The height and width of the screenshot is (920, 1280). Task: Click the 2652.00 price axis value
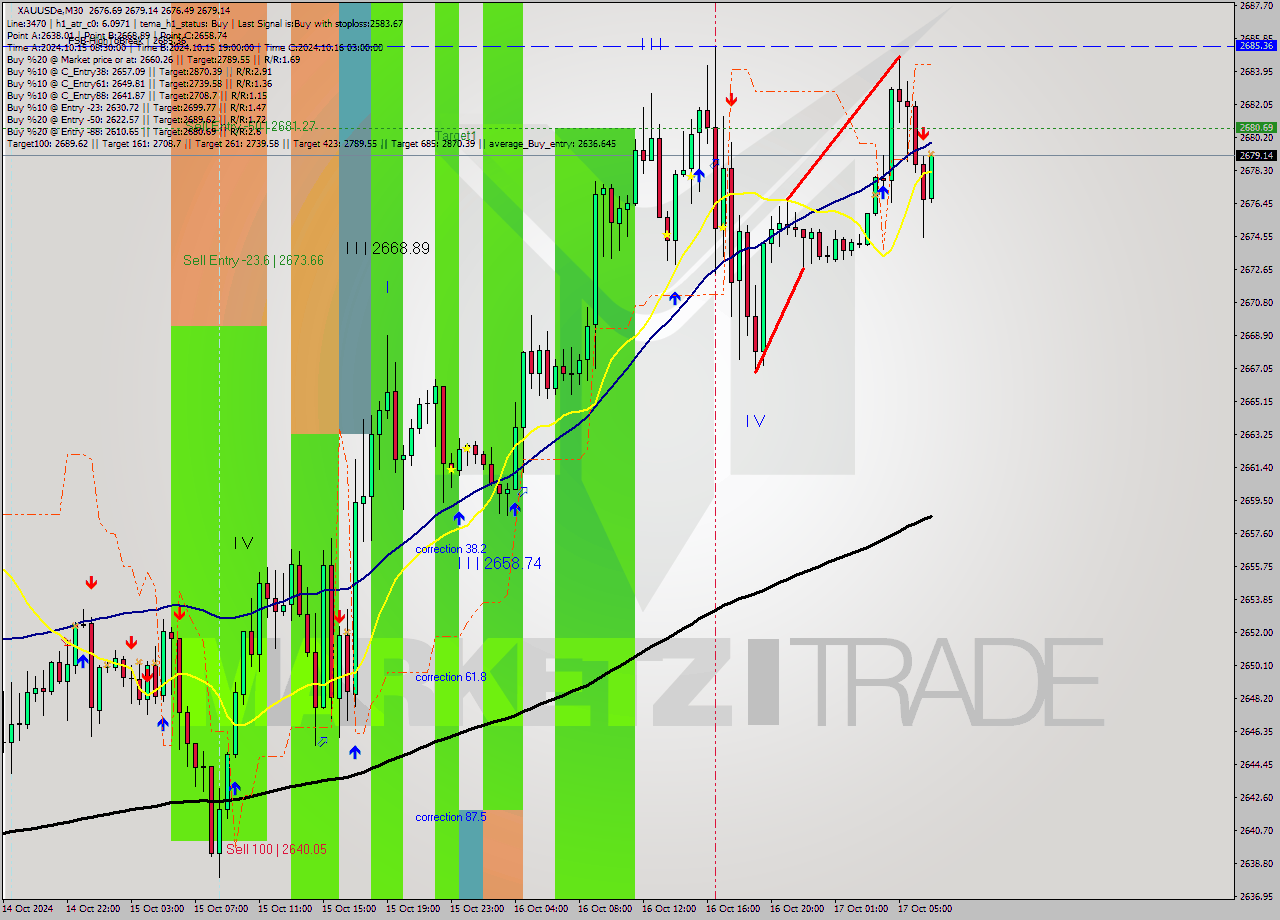1256,632
